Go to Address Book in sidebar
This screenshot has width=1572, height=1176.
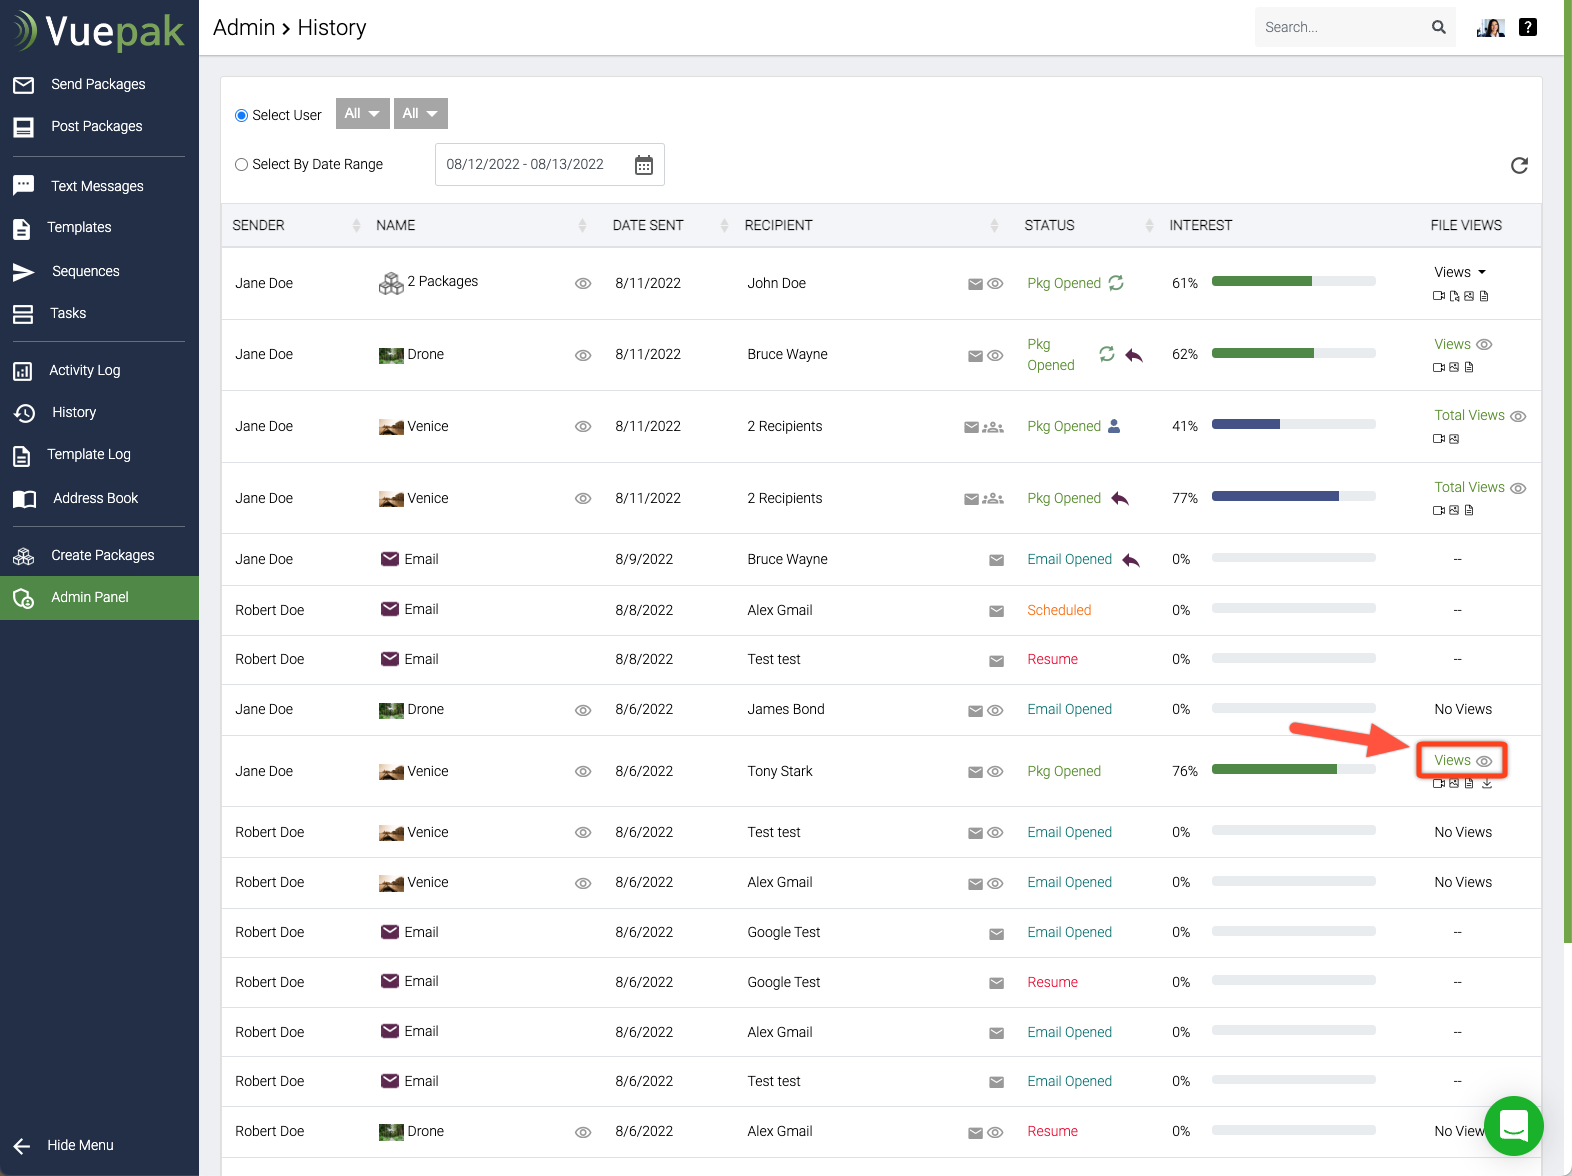pyautogui.click(x=95, y=498)
